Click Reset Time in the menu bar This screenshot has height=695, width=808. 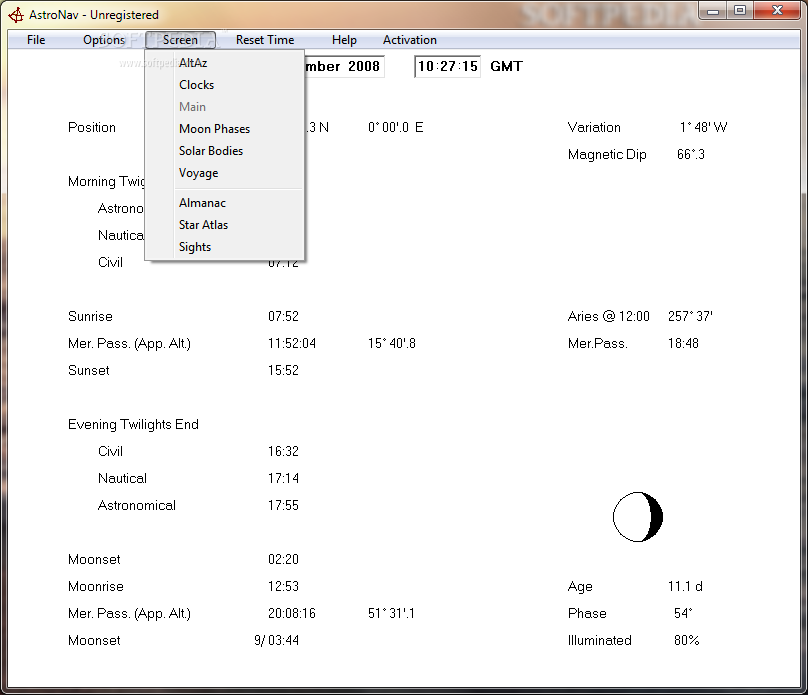coord(265,40)
